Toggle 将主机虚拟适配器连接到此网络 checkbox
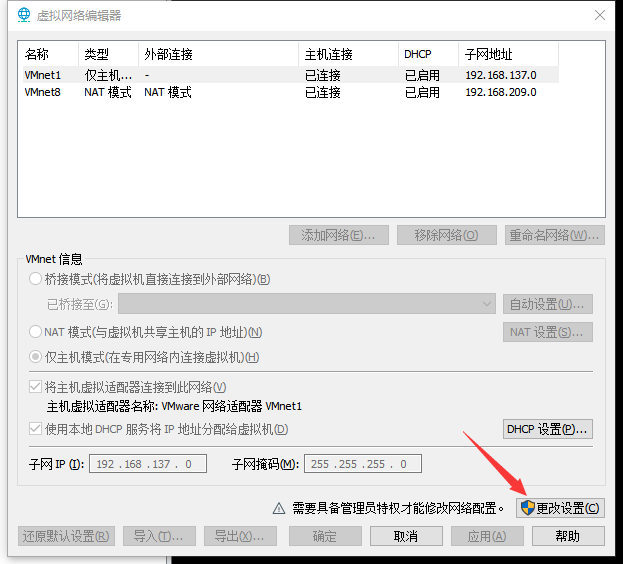Viewport: 623px width, 564px height. point(35,387)
